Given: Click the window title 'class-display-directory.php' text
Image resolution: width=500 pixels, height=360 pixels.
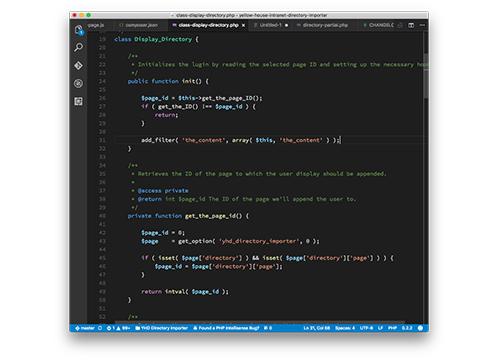Looking at the screenshot, I should point(205,15).
